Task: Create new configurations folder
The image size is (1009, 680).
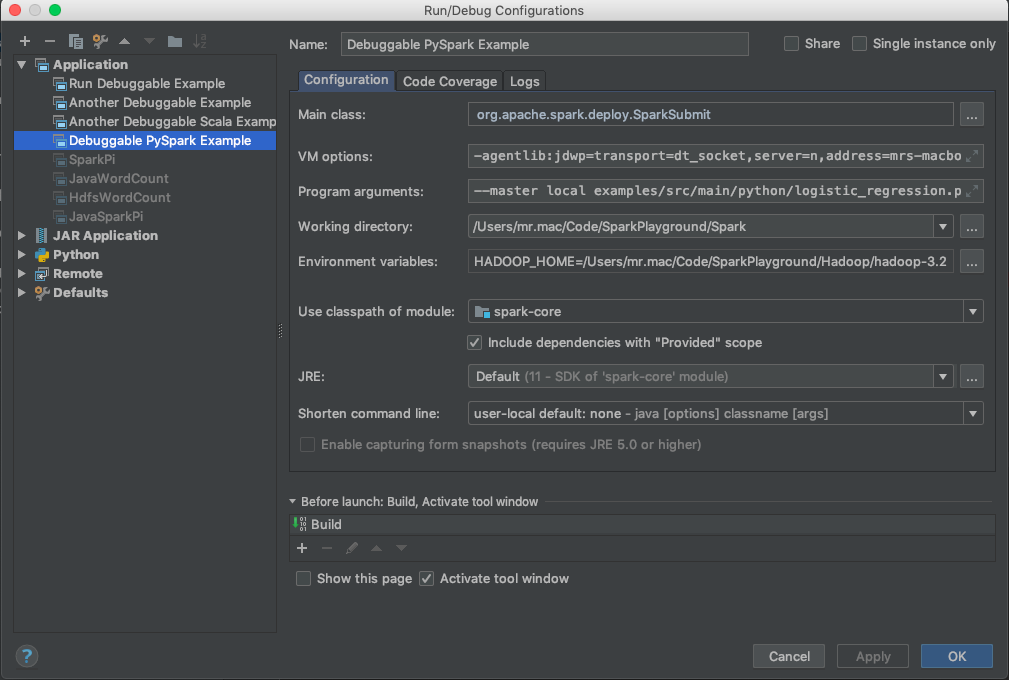Action: coord(174,42)
